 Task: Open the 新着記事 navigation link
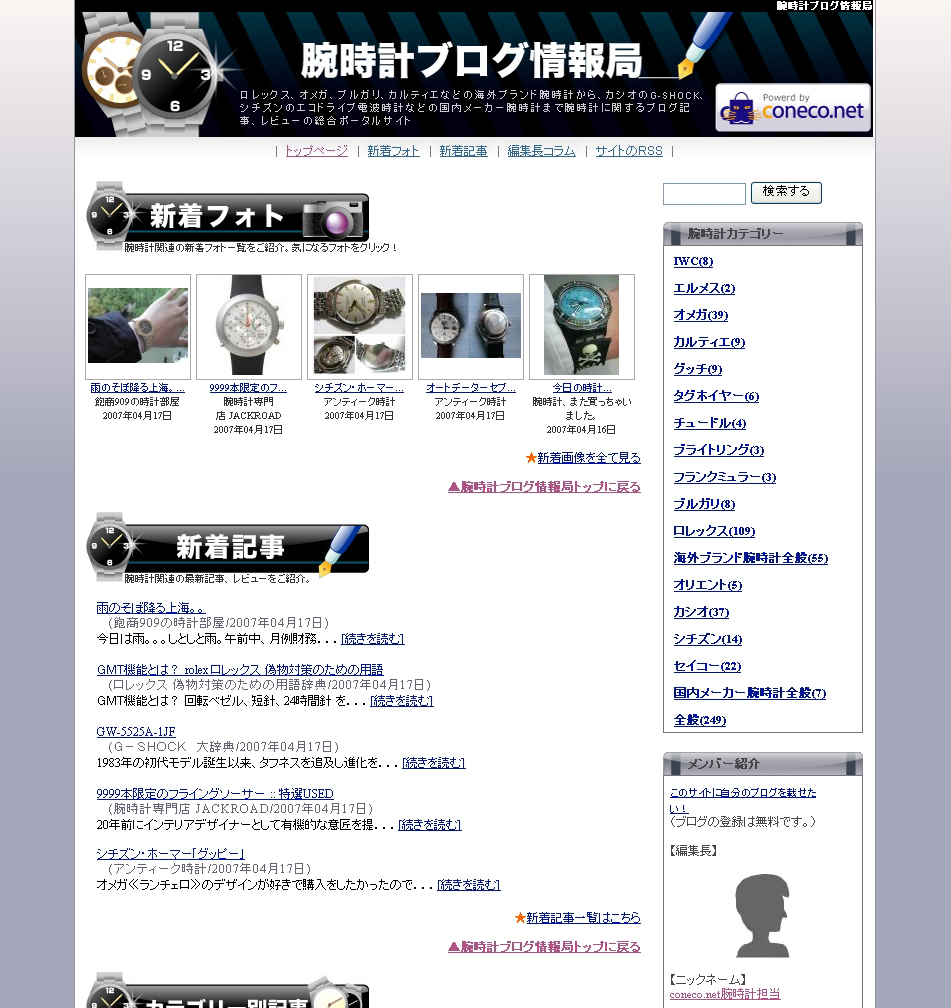(x=464, y=151)
